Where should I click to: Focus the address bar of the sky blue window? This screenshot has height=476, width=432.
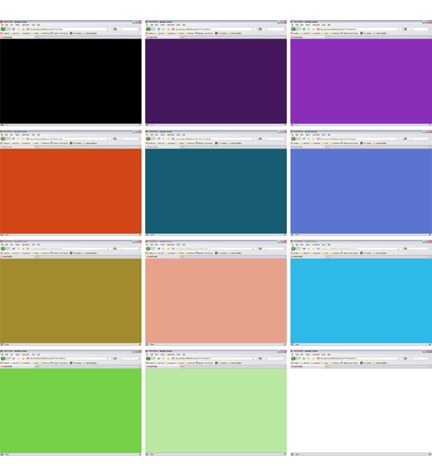pyautogui.click(x=359, y=248)
